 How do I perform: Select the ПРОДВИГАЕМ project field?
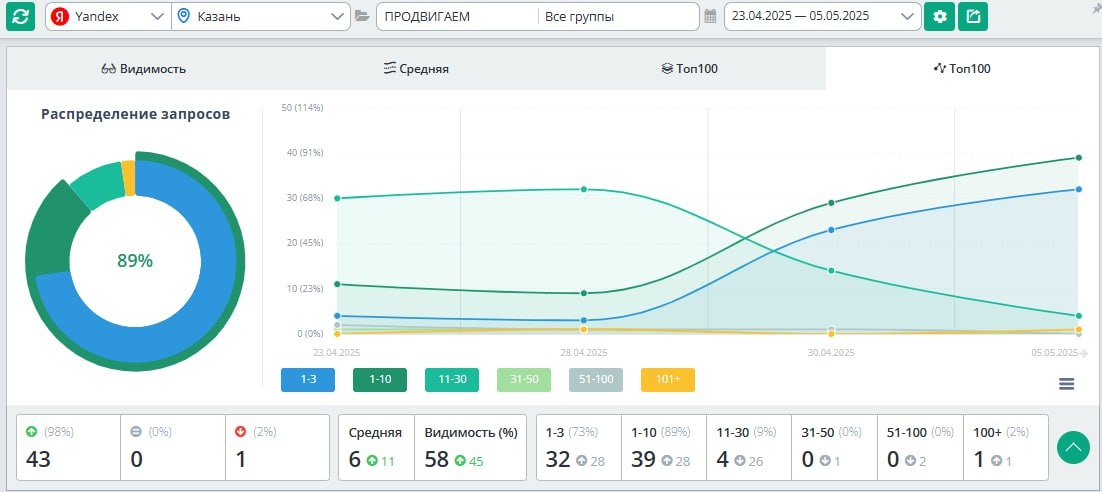pyautogui.click(x=457, y=17)
